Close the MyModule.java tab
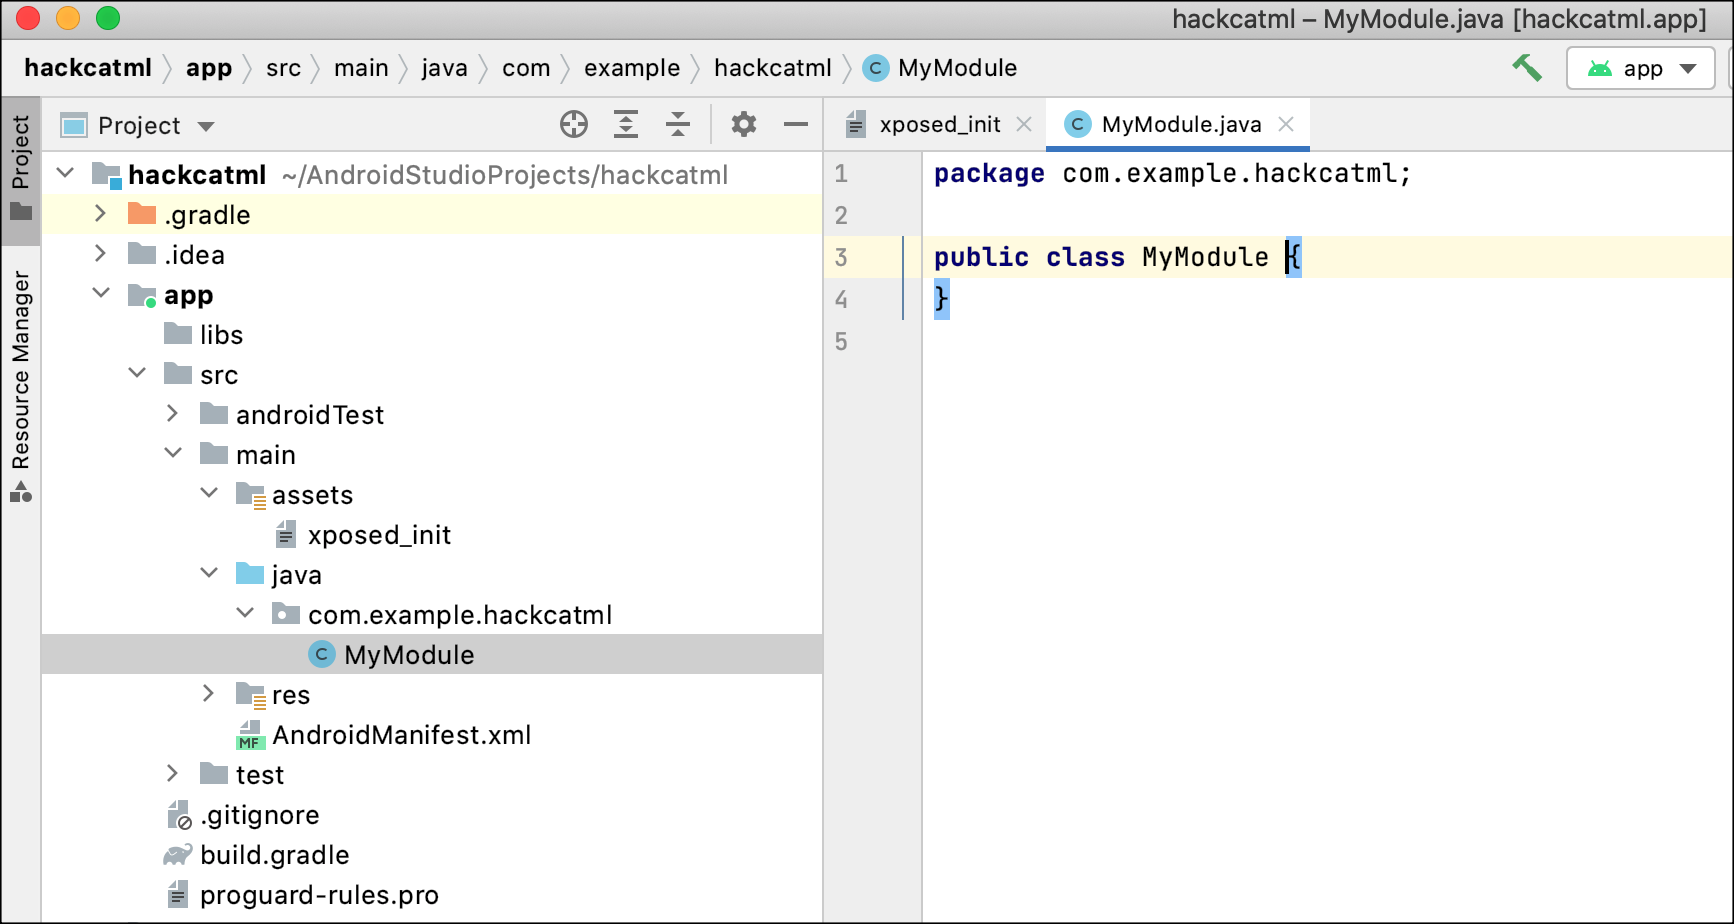Screen dimensions: 1734x924 point(1286,125)
